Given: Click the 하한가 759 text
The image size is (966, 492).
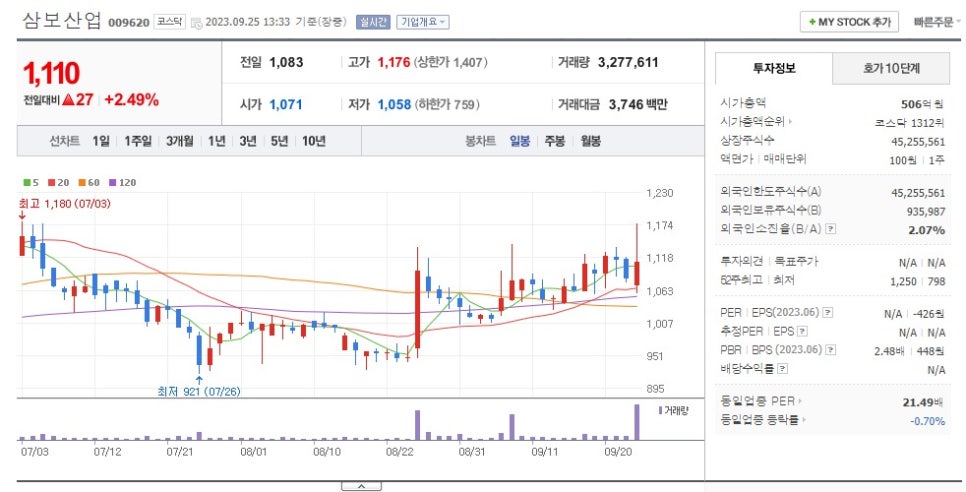Looking at the screenshot, I should coord(447,105).
